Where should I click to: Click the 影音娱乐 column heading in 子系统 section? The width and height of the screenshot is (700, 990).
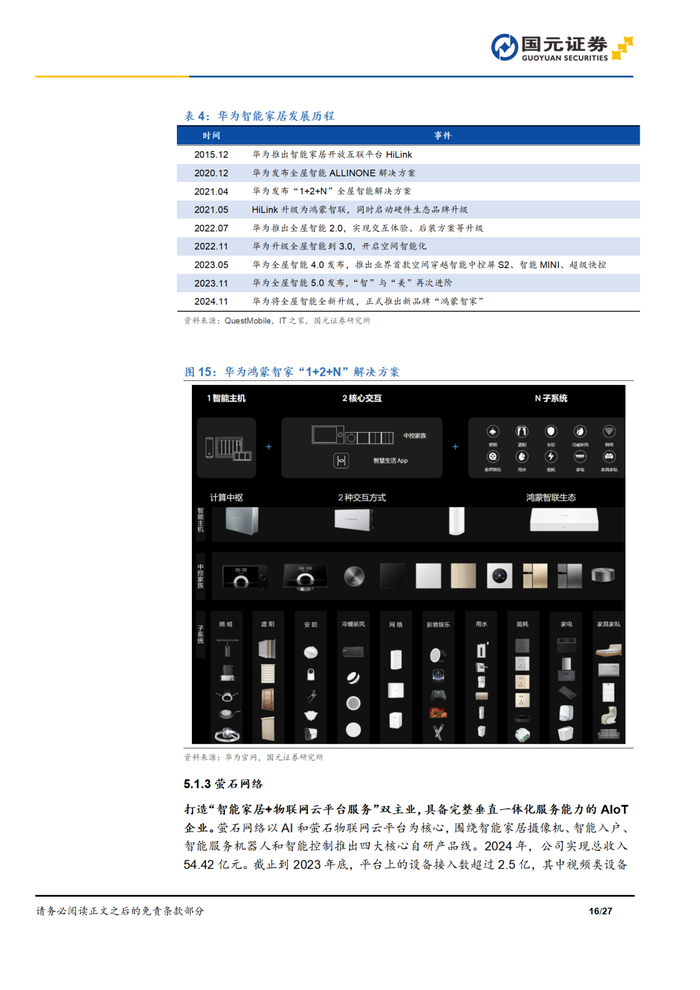pyautogui.click(x=438, y=624)
